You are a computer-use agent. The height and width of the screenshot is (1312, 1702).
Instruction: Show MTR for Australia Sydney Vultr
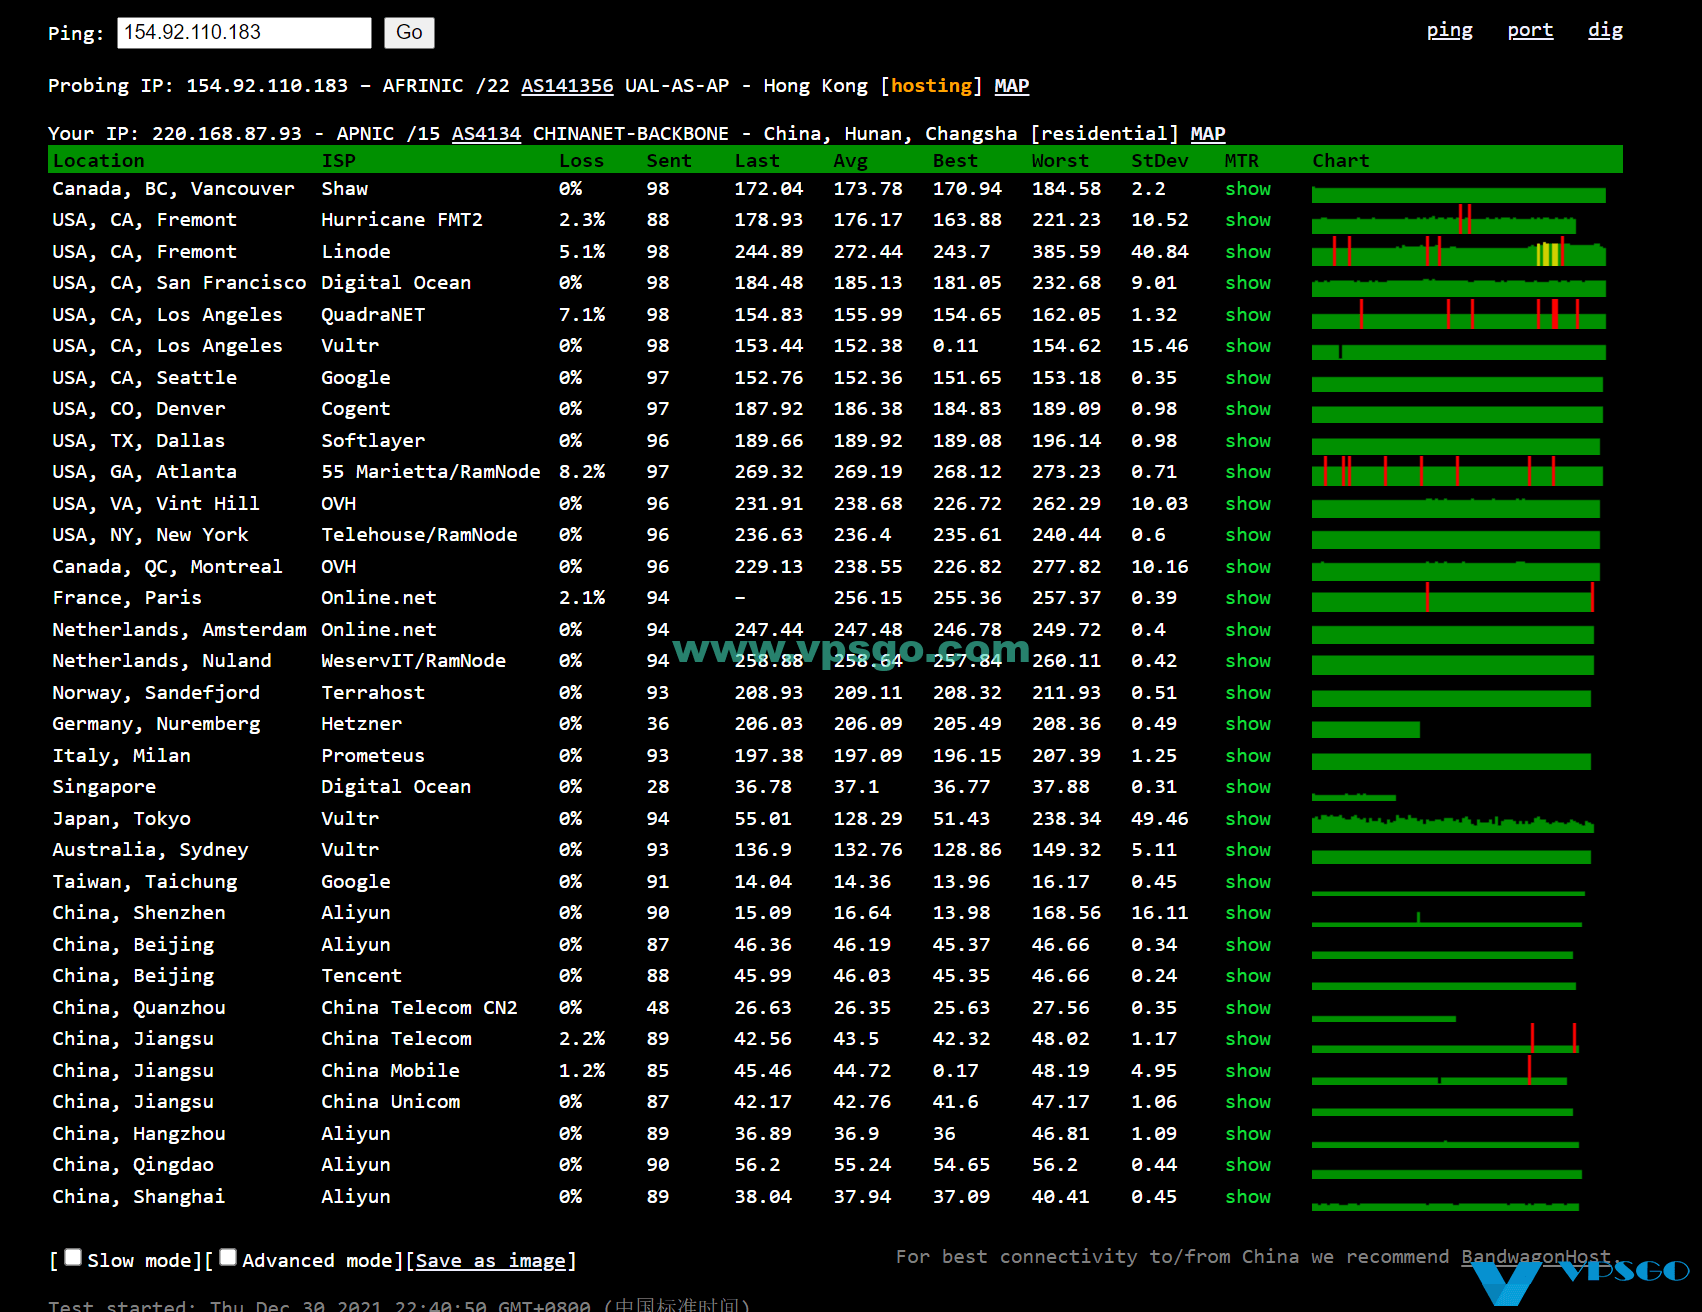[x=1248, y=850]
